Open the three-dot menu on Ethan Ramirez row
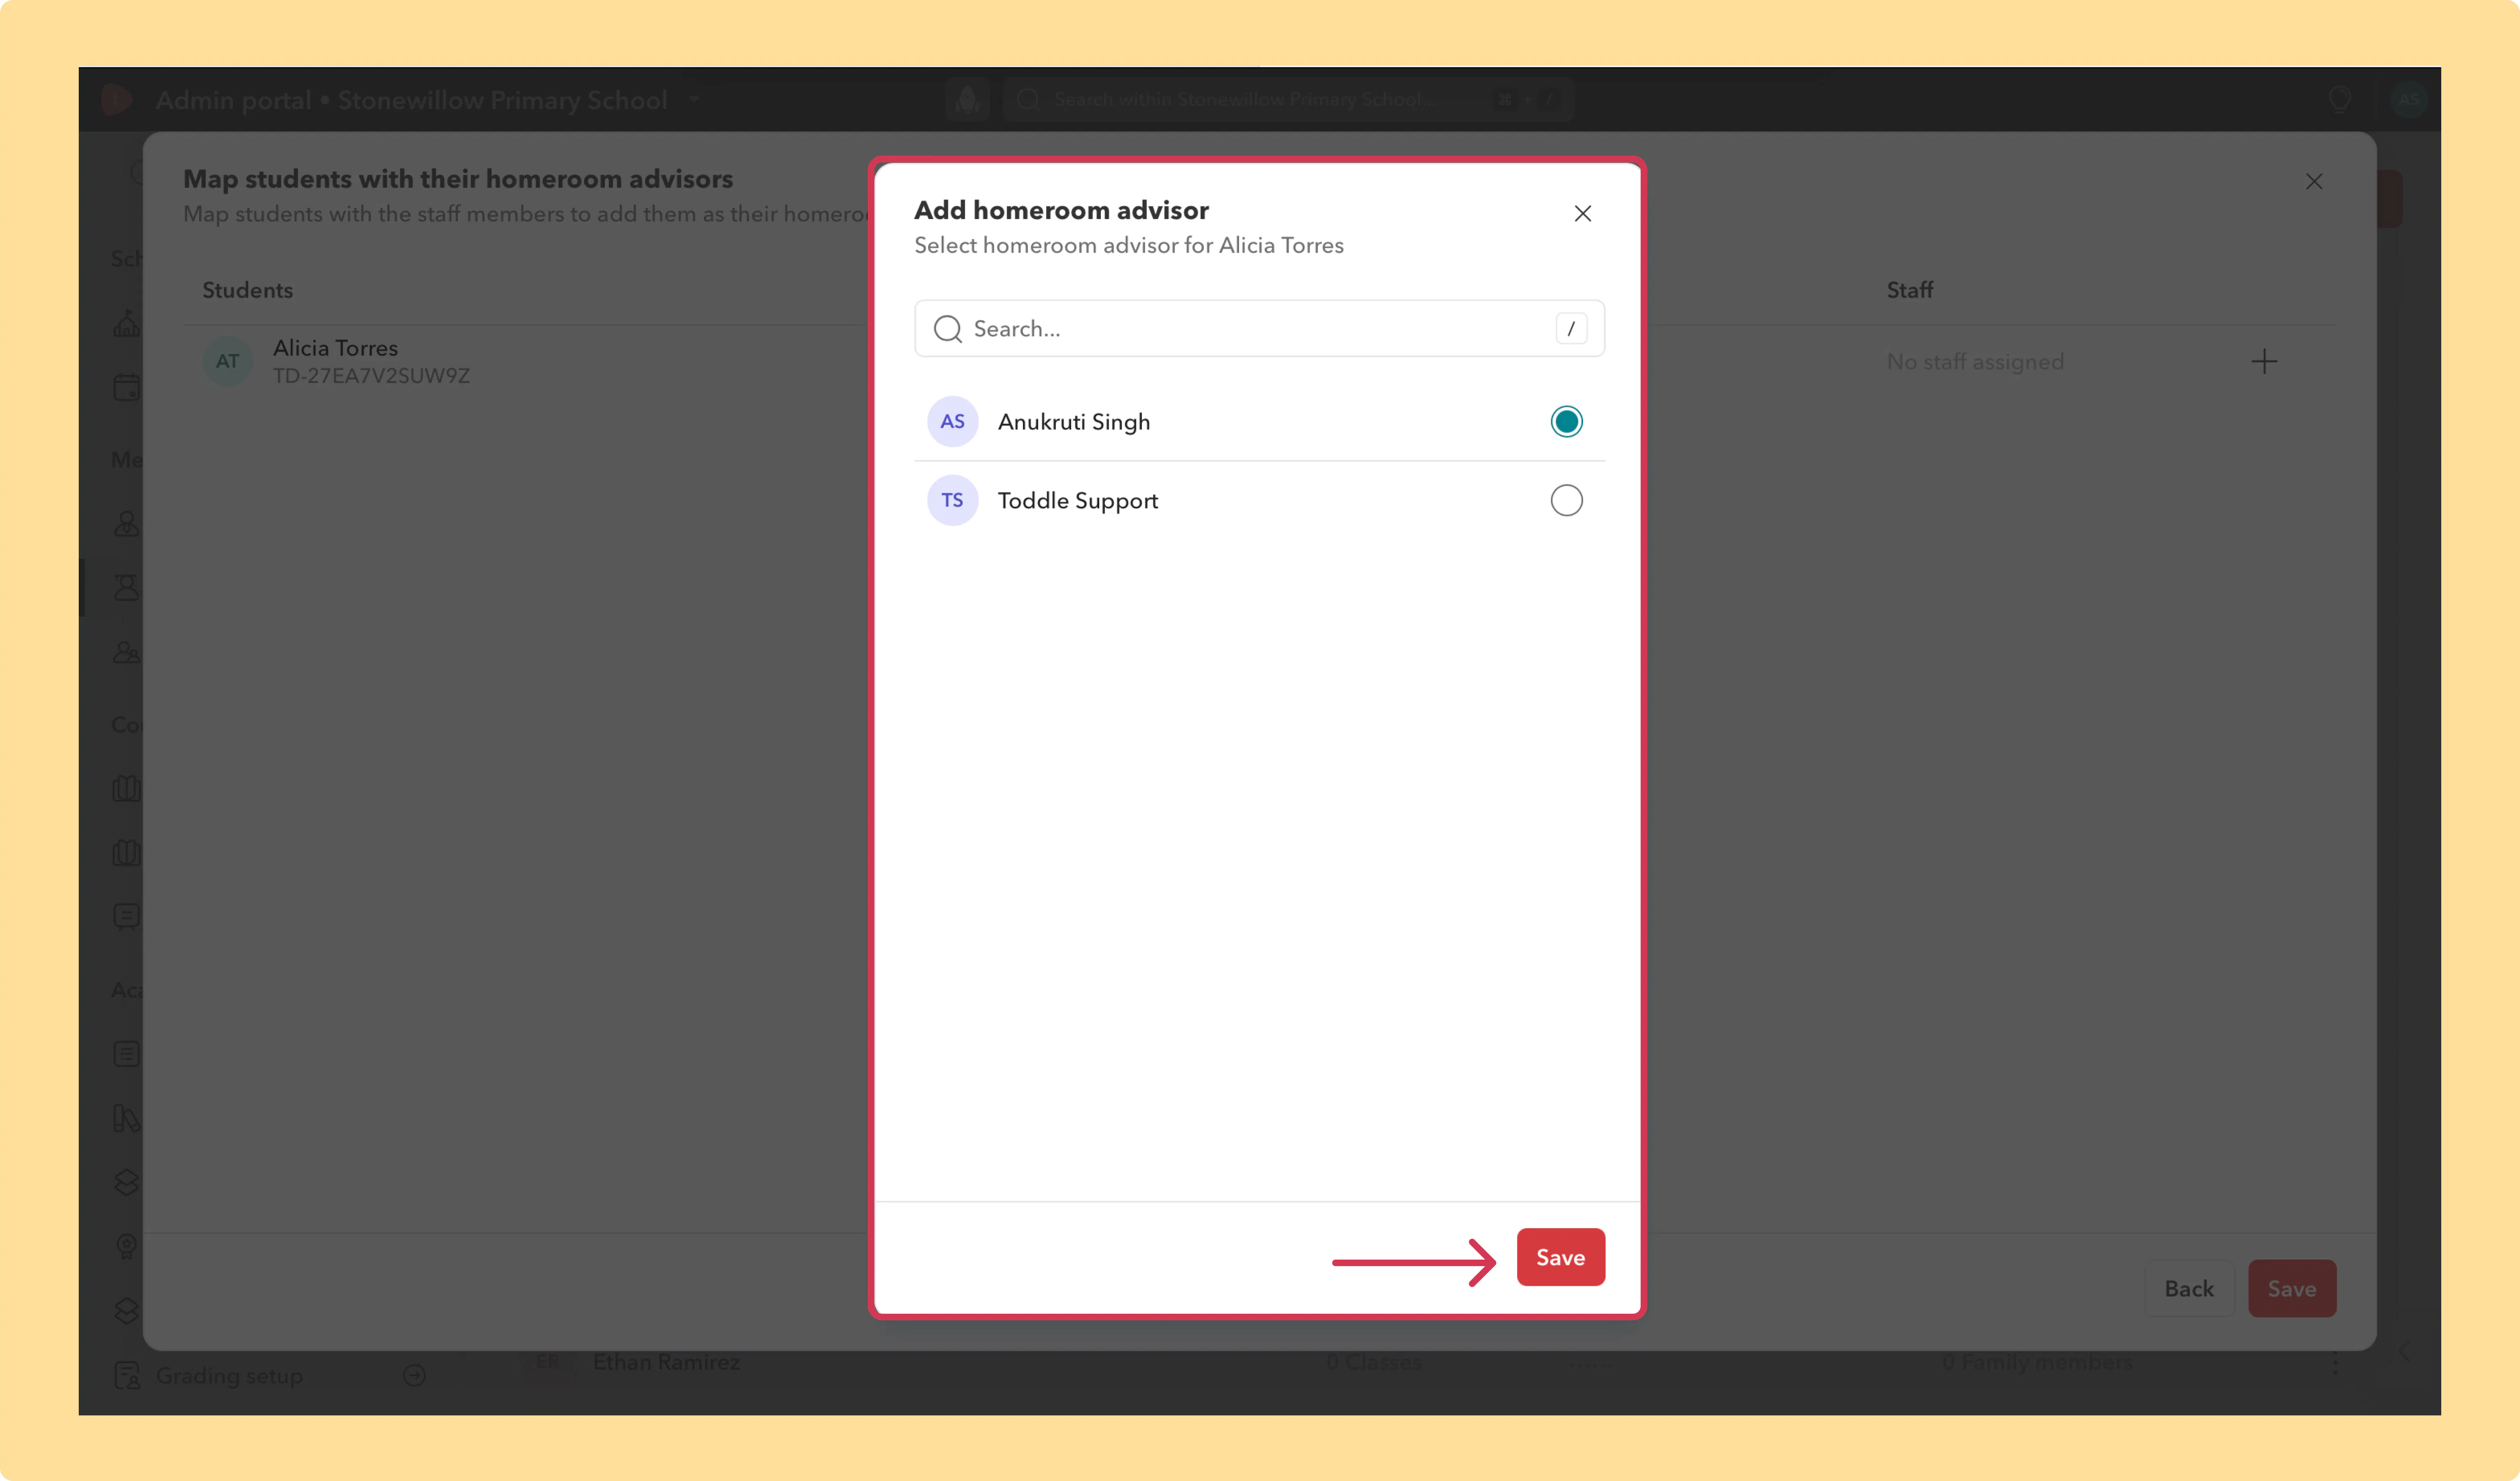 click(2335, 1364)
